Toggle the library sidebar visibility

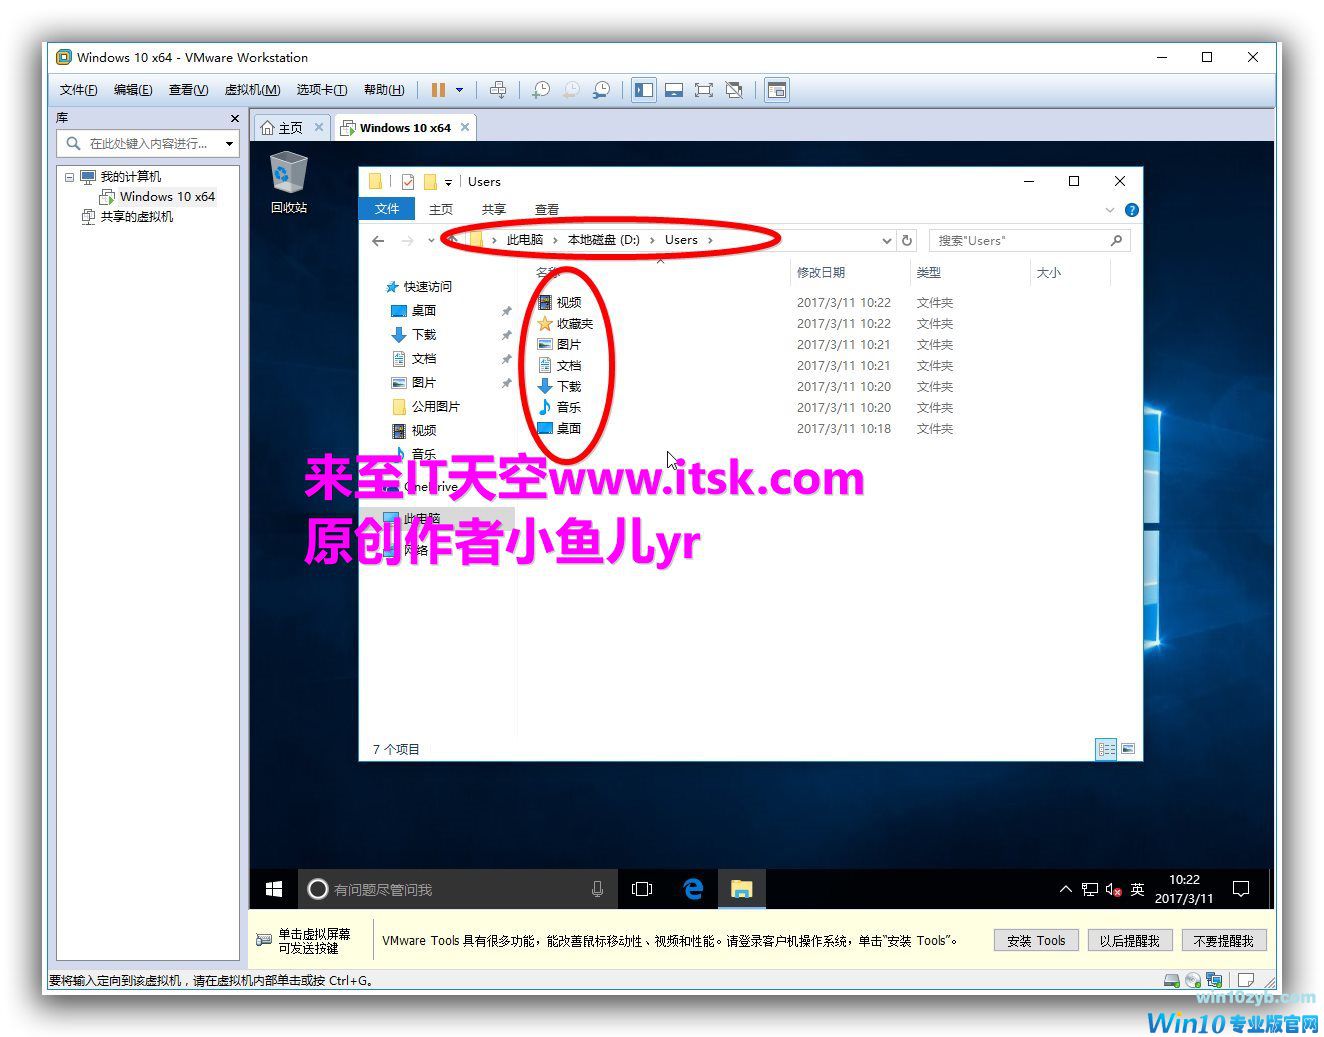[644, 90]
